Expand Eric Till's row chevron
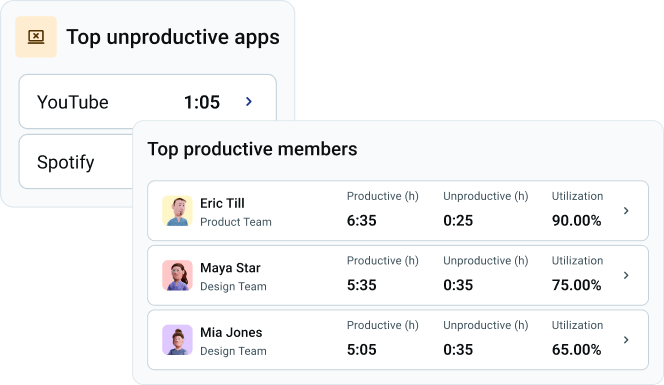The width and height of the screenshot is (664, 385). 626,211
